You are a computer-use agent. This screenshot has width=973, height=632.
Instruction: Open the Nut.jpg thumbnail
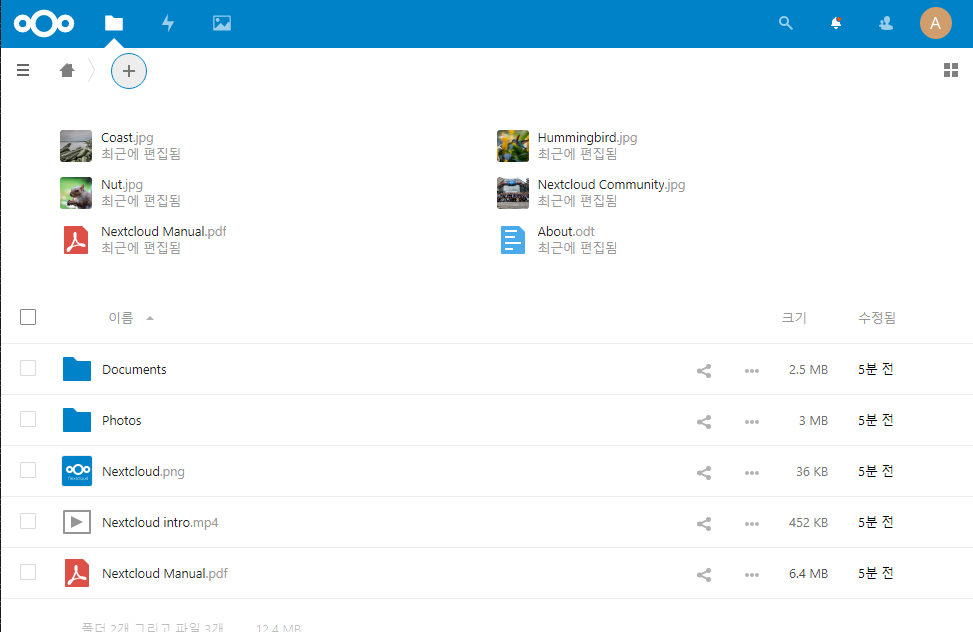tap(76, 193)
